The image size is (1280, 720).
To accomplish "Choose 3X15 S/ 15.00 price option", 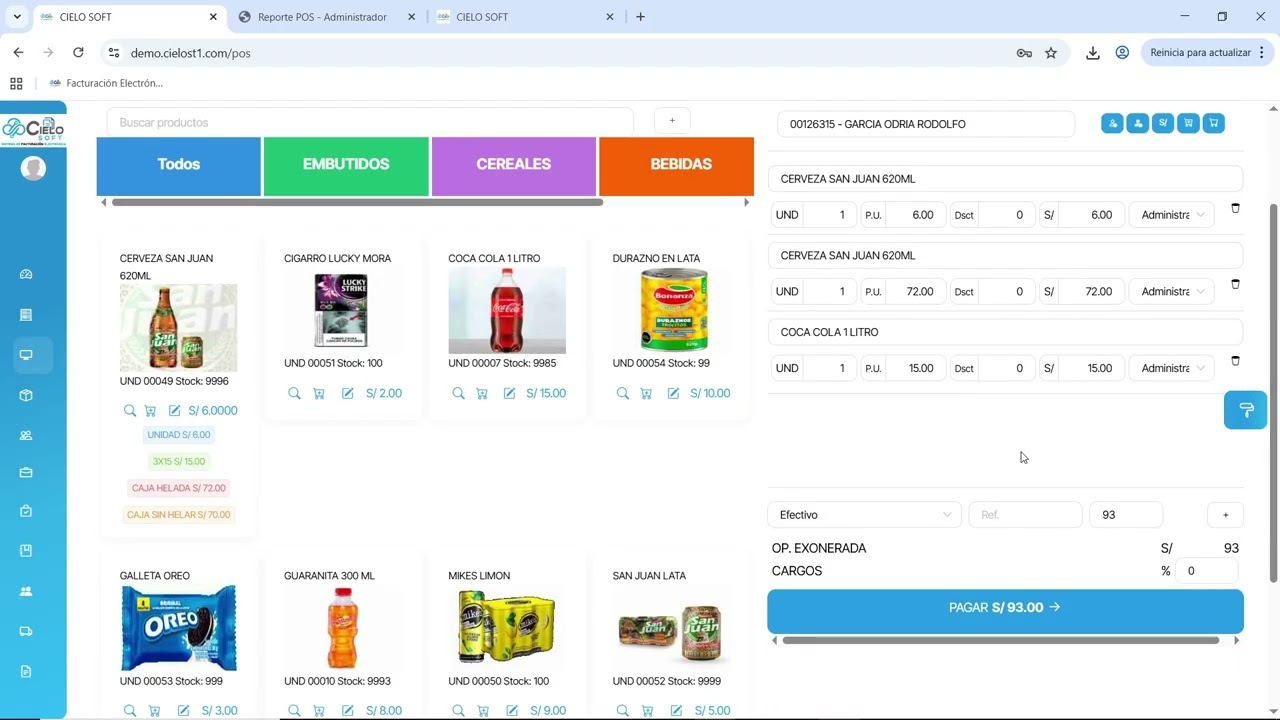I will click(179, 462).
